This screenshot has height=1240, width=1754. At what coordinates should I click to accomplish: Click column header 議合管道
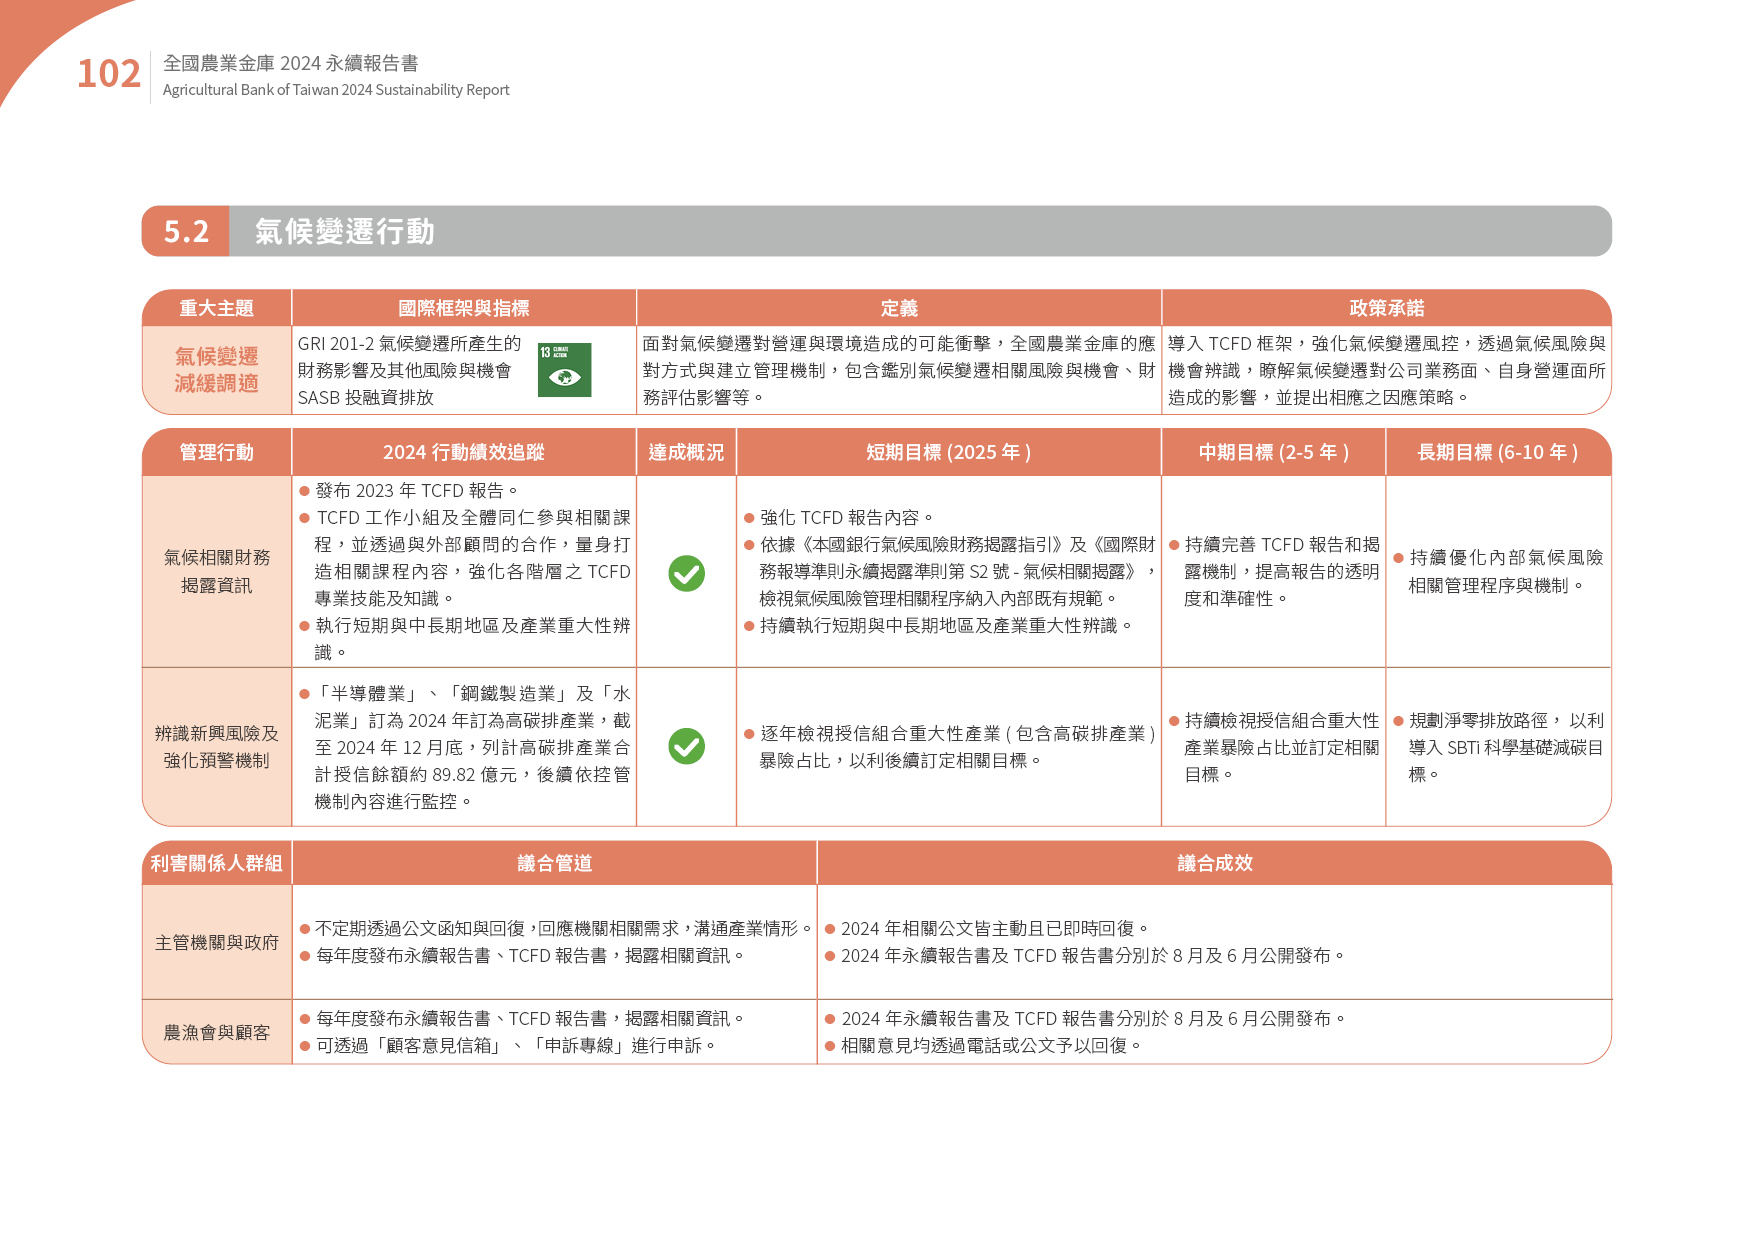pos(554,863)
